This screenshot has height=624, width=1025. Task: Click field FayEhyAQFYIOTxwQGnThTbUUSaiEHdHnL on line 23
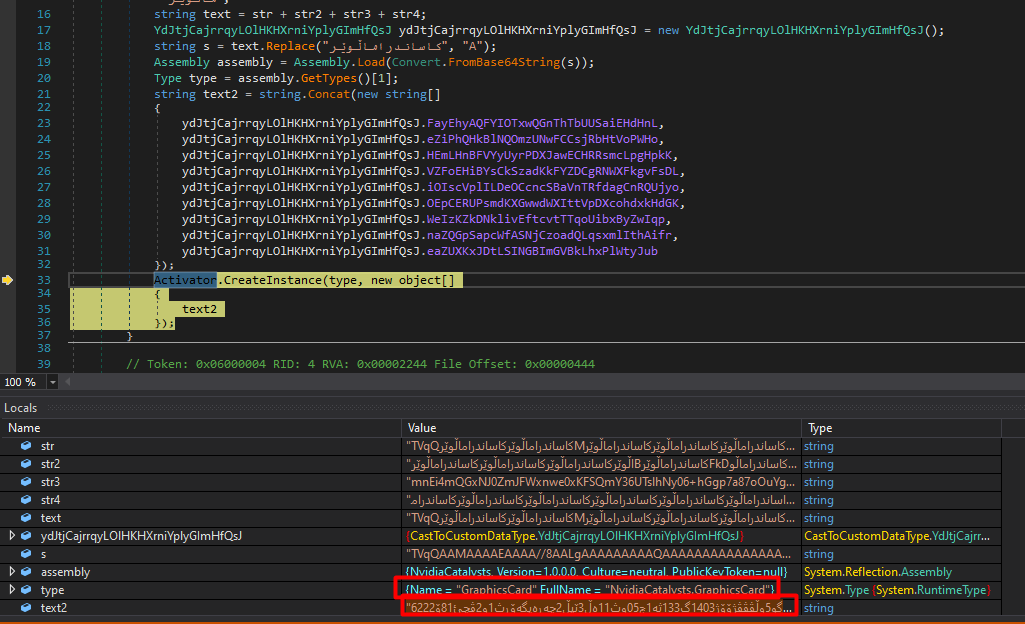pyautogui.click(x=542, y=123)
